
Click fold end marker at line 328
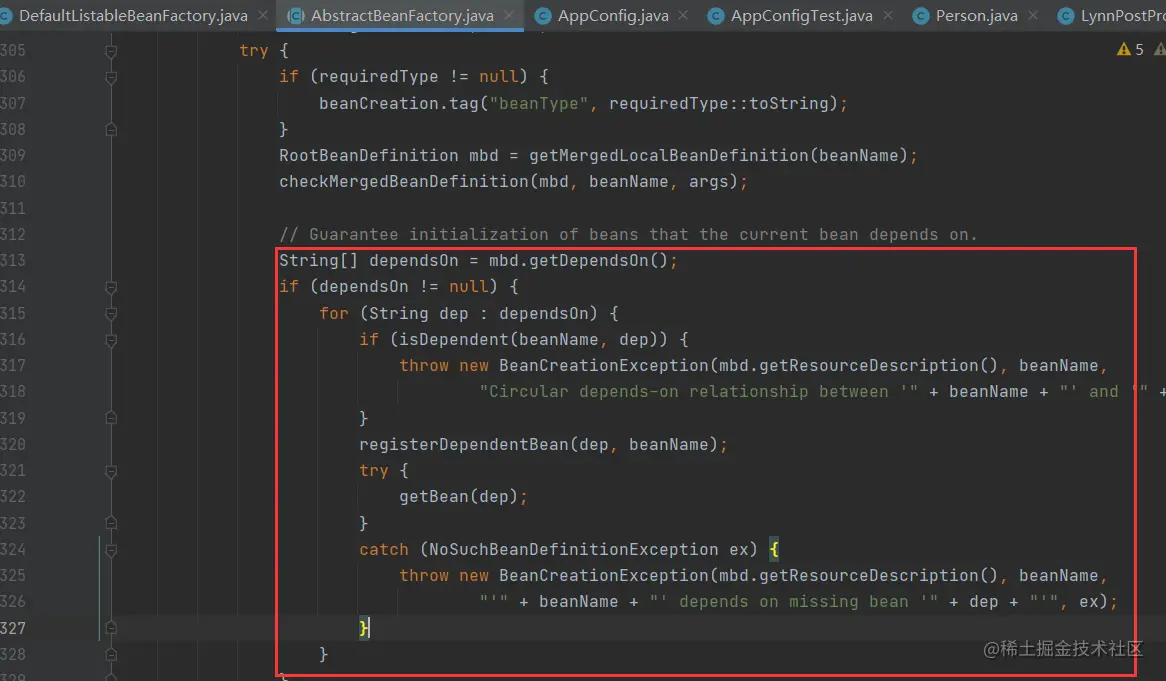pos(111,654)
